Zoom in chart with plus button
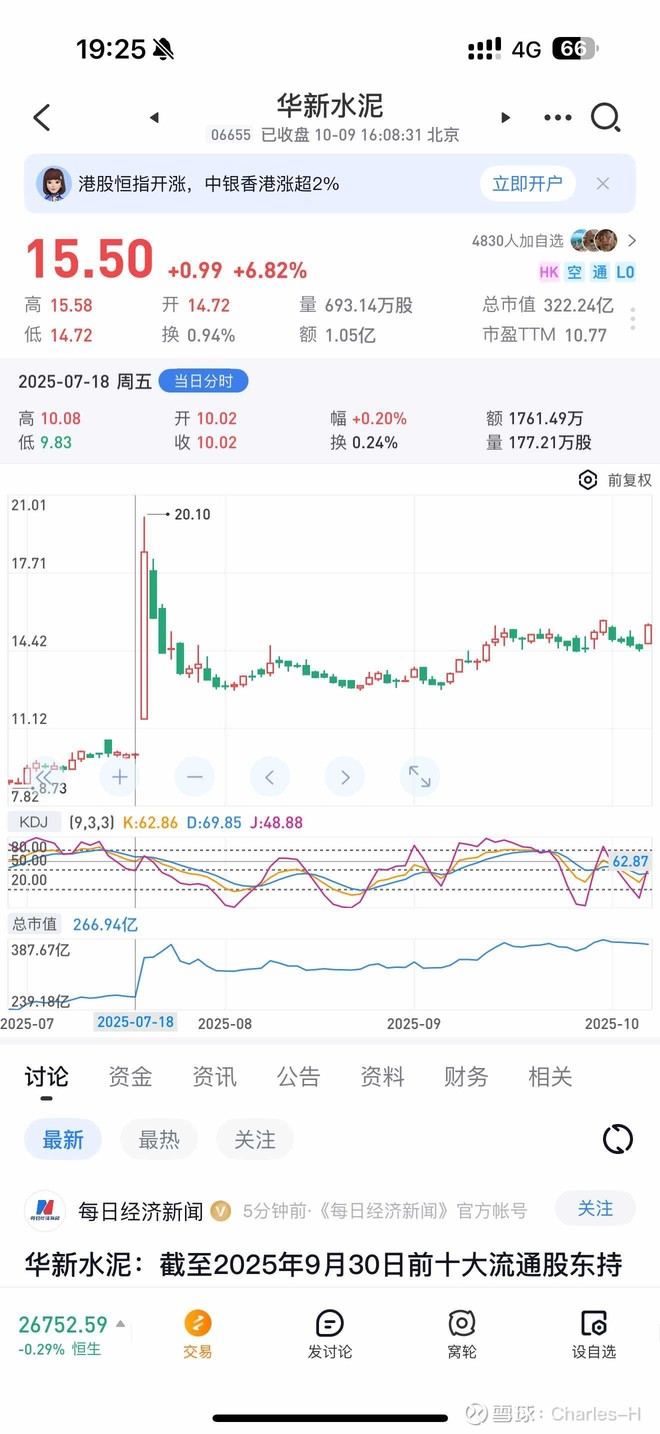660x1434 pixels. point(120,776)
